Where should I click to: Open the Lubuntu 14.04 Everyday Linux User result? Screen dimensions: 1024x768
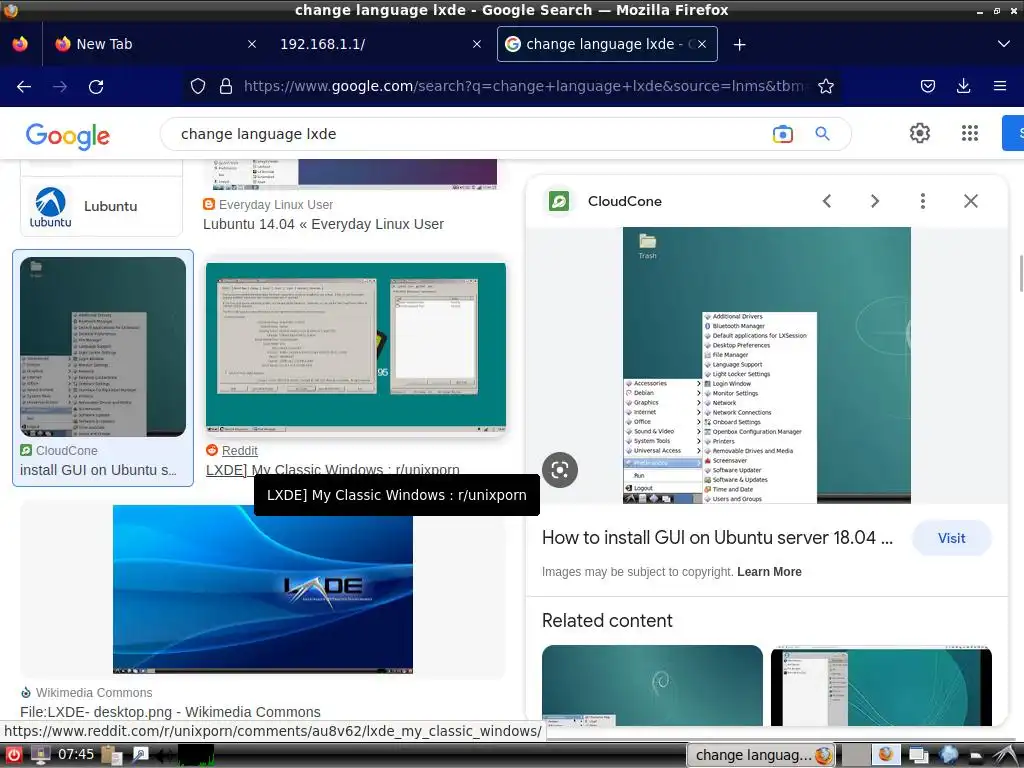click(323, 224)
